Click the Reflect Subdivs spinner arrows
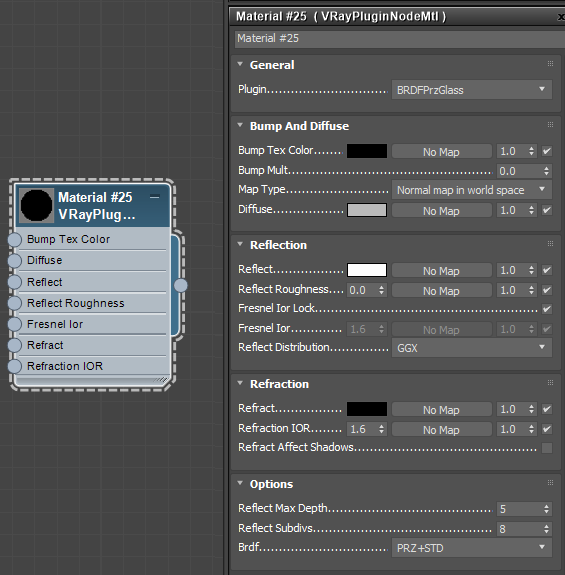The image size is (565, 575). pyautogui.click(x=546, y=529)
